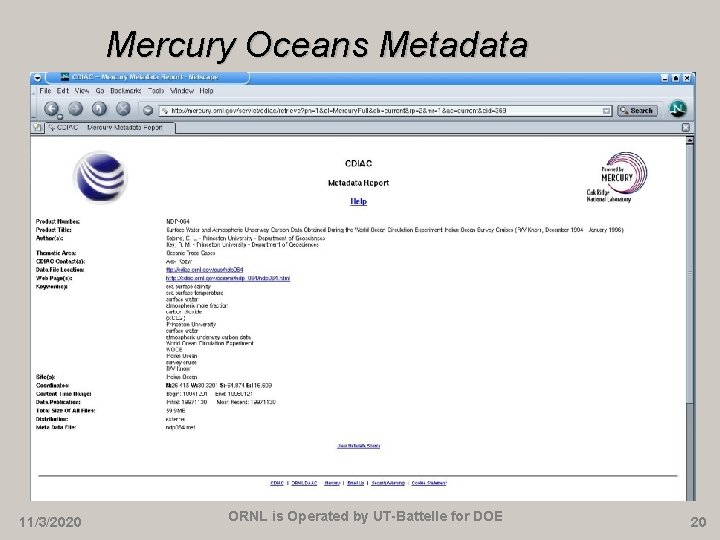
Task: Click the CDIAC globe logo
Action: 101,177
